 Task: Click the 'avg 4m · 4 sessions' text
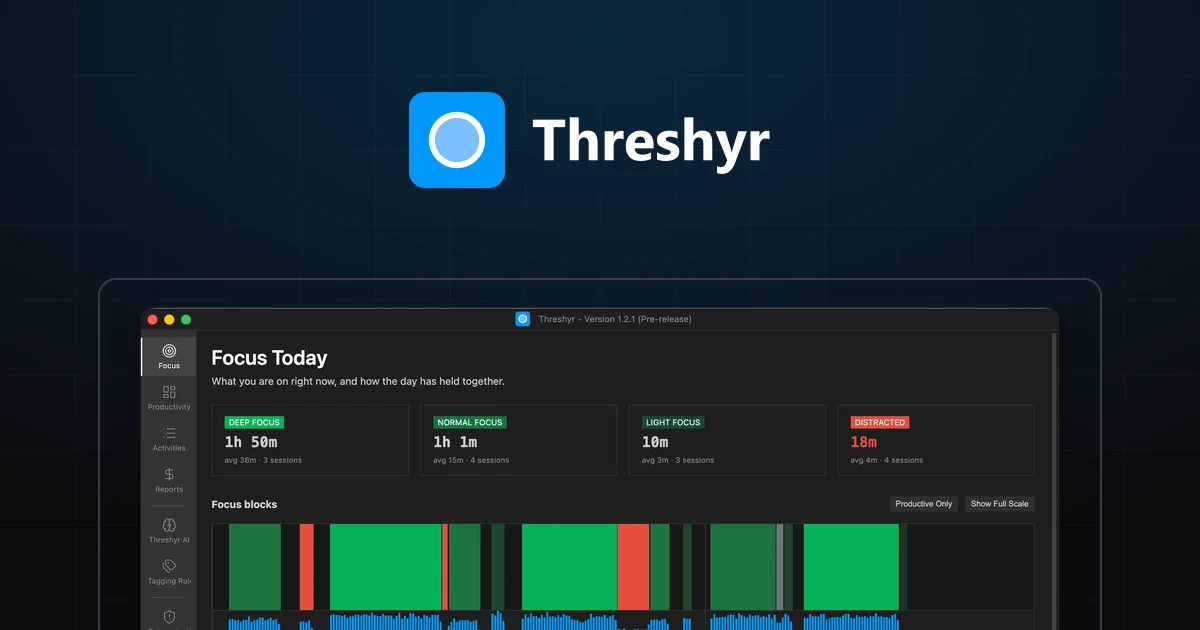[887, 460]
